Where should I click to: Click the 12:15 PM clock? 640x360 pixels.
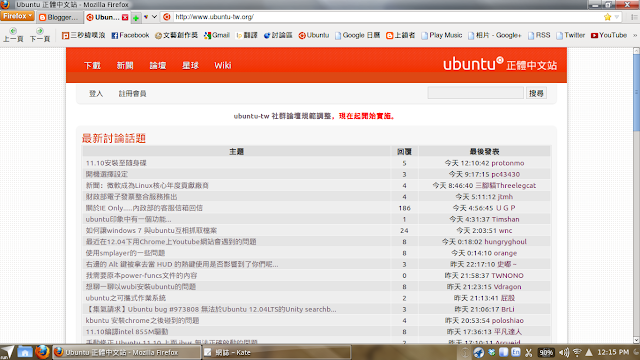613,352
